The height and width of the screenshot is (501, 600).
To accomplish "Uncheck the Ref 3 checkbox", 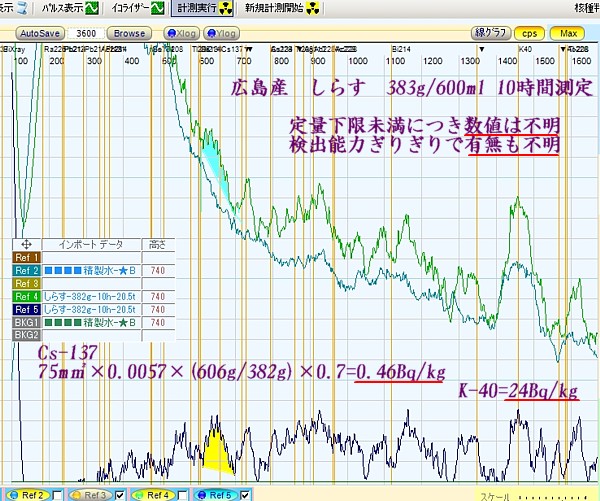I will [x=120, y=495].
